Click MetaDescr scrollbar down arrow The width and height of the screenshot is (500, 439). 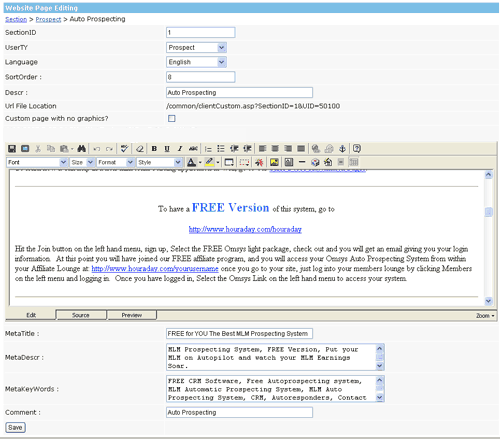click(380, 366)
